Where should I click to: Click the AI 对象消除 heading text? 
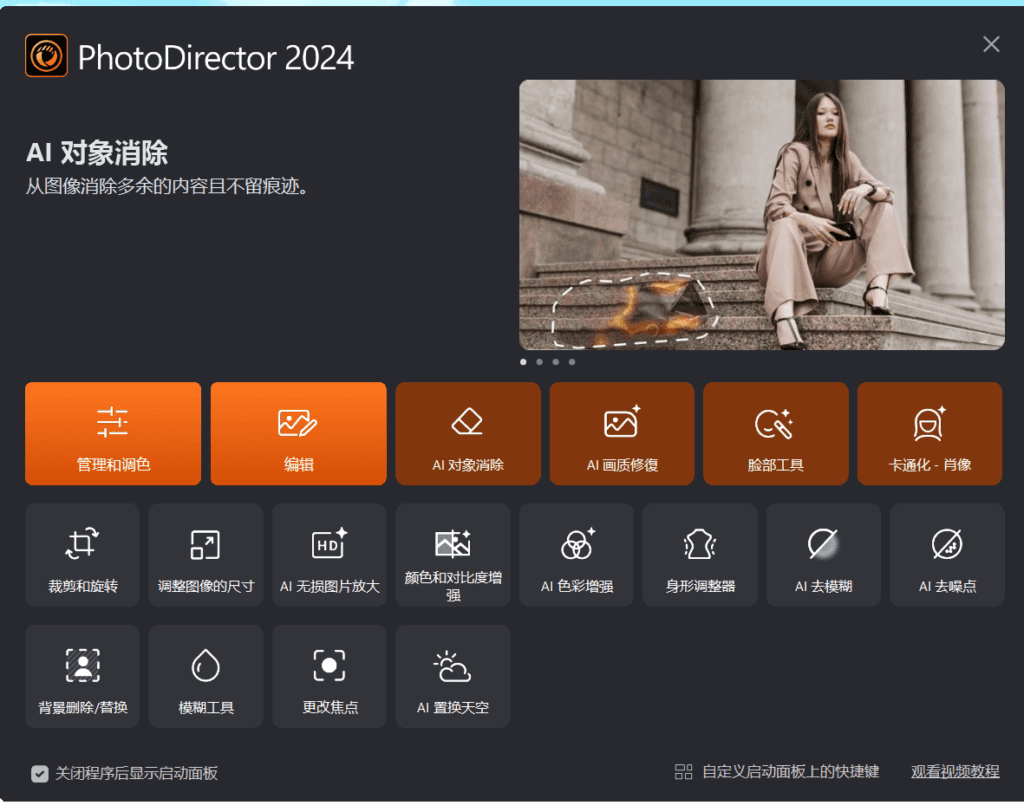click(97, 153)
